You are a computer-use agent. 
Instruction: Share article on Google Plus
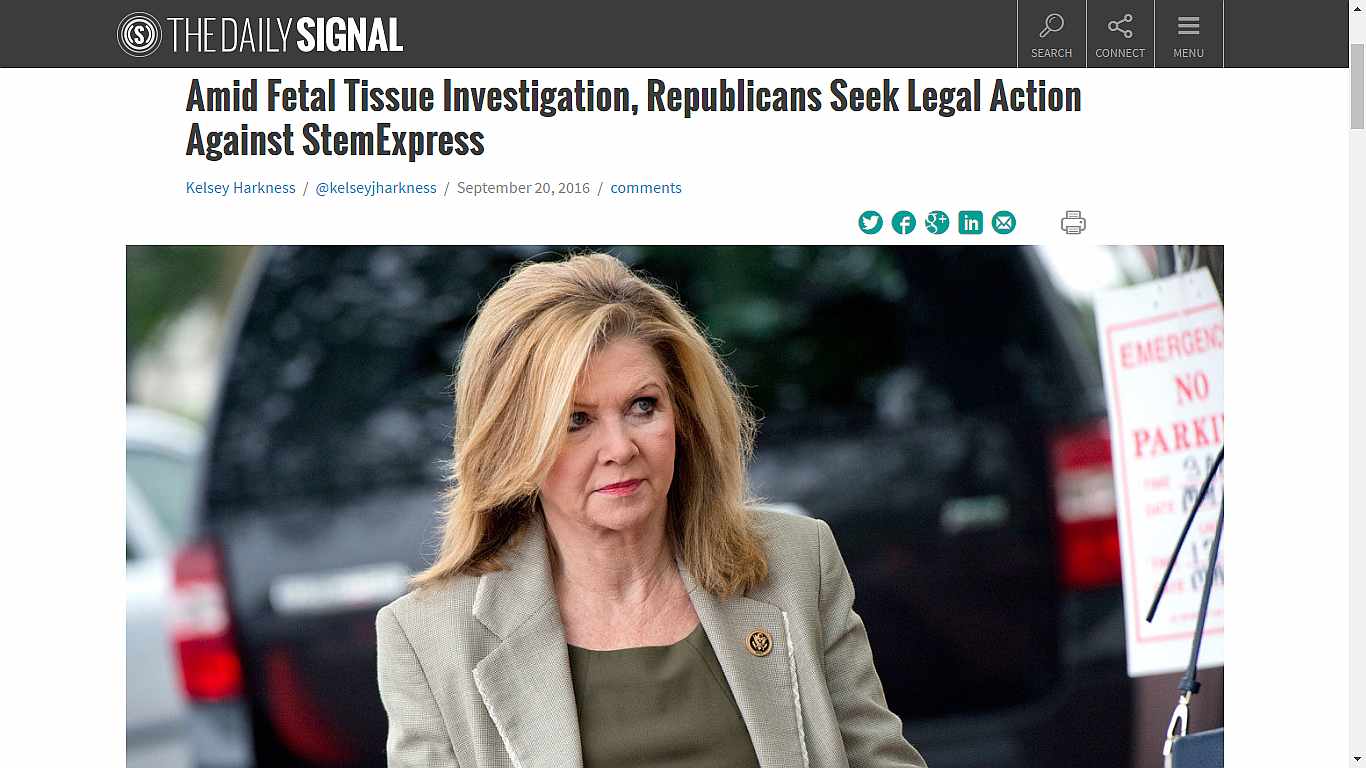coord(937,223)
